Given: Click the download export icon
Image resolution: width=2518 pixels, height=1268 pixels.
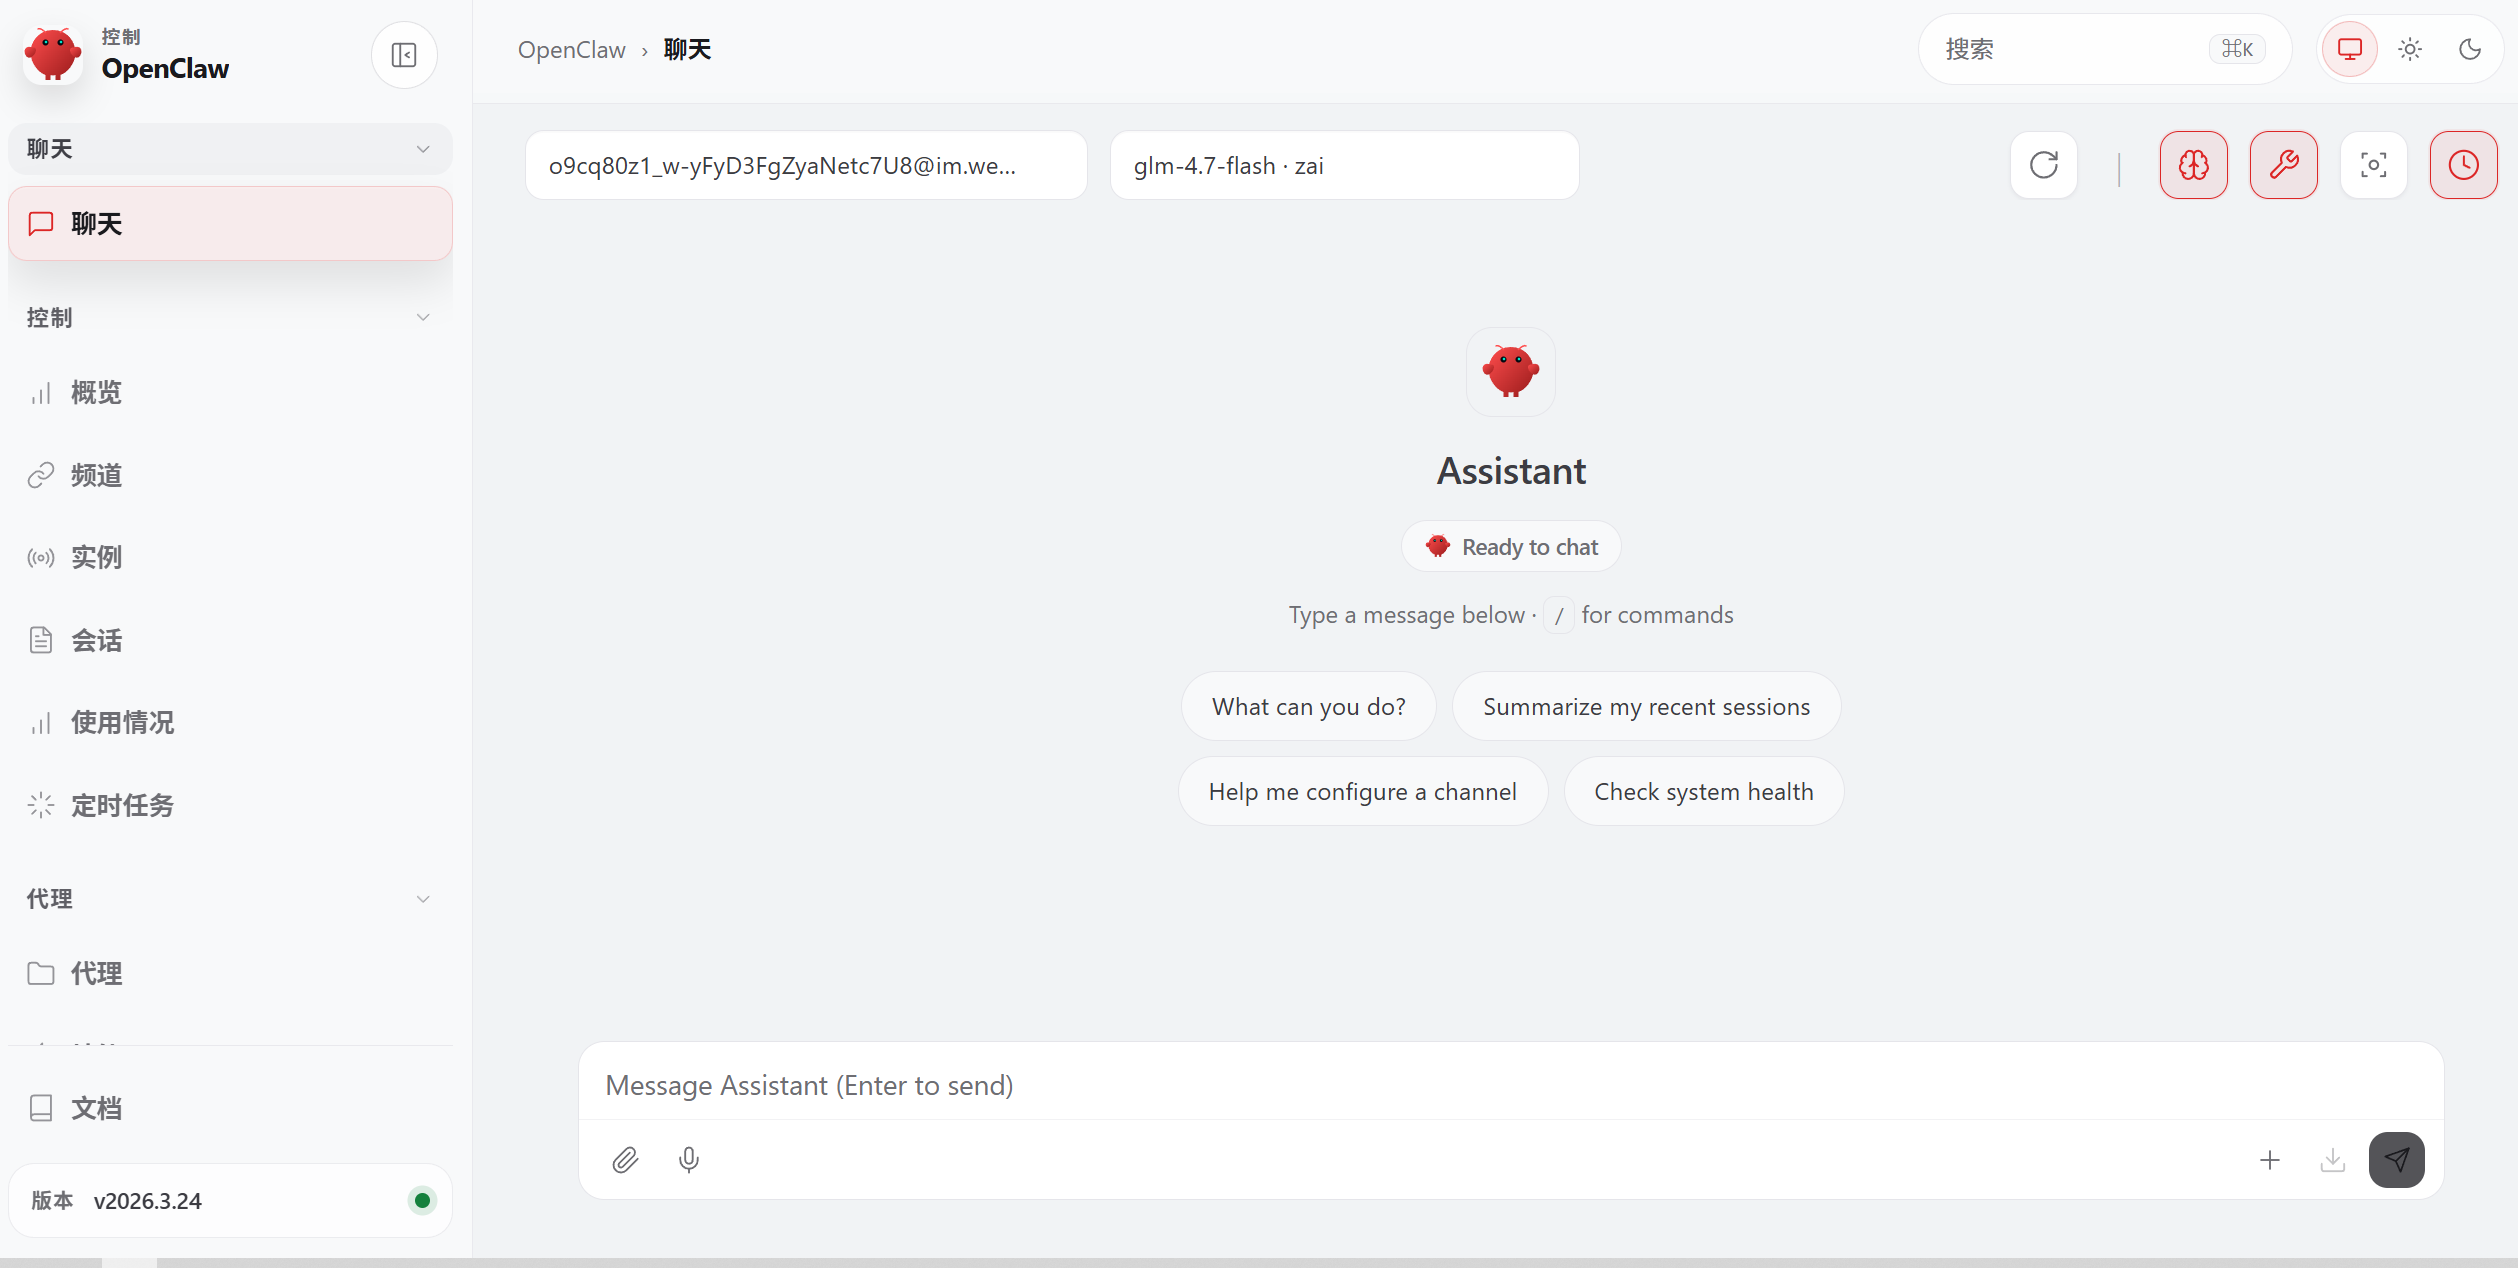Looking at the screenshot, I should coord(2333,1160).
